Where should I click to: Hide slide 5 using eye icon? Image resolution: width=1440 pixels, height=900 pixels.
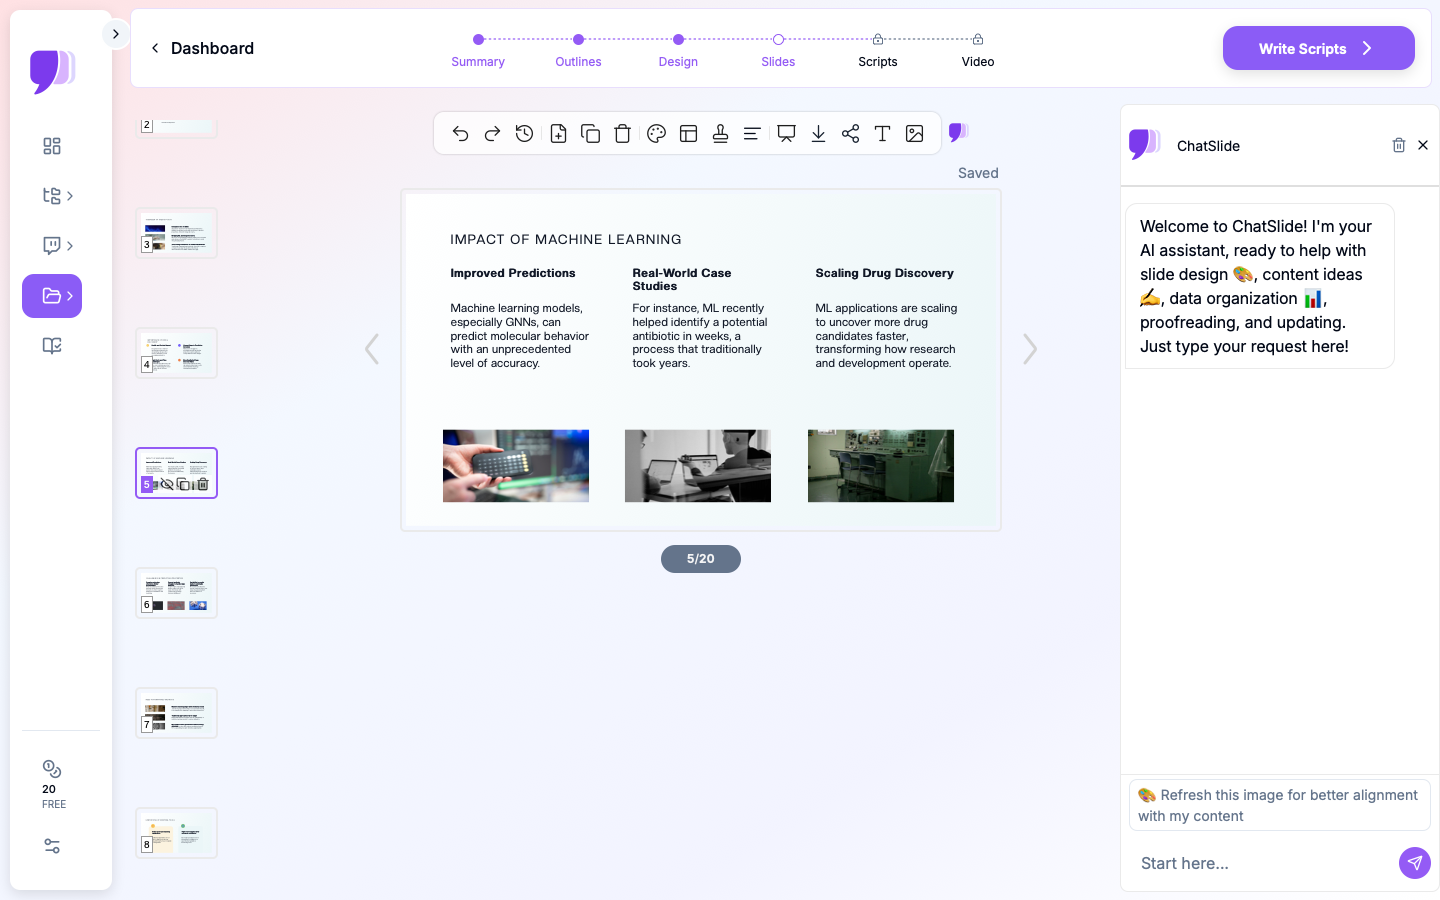click(x=167, y=485)
